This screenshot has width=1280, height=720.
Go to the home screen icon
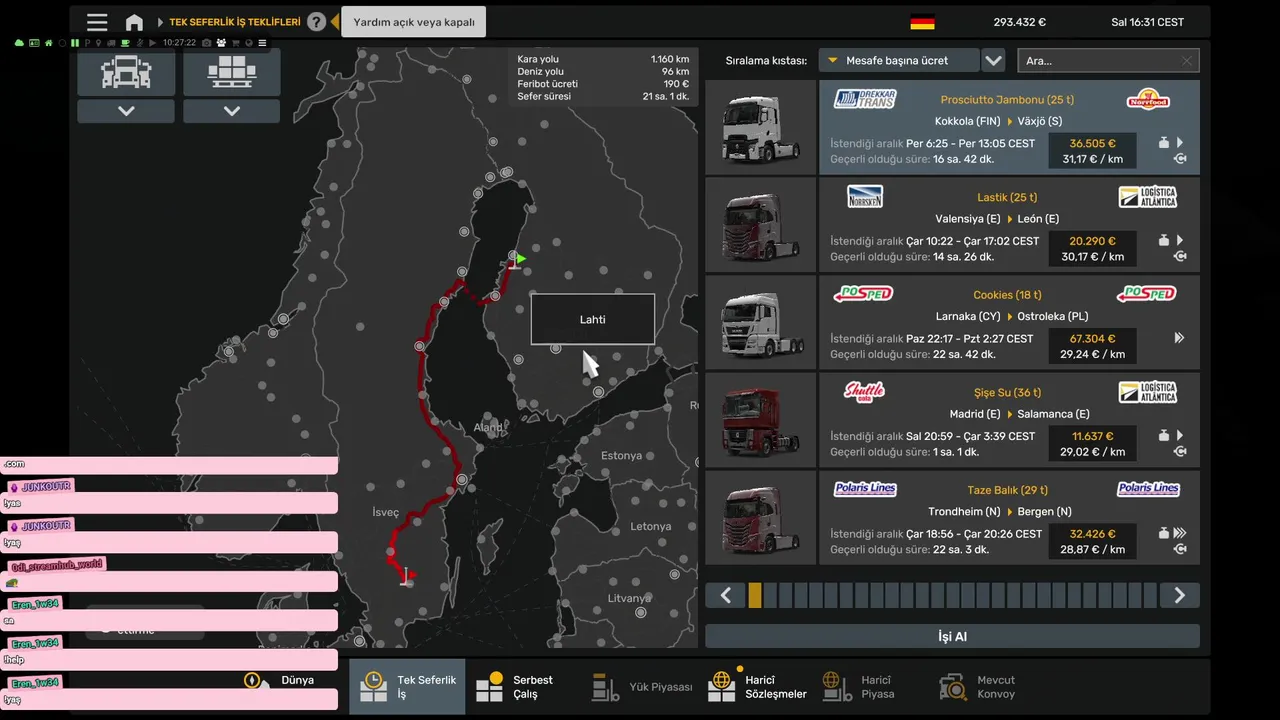pyautogui.click(x=134, y=22)
